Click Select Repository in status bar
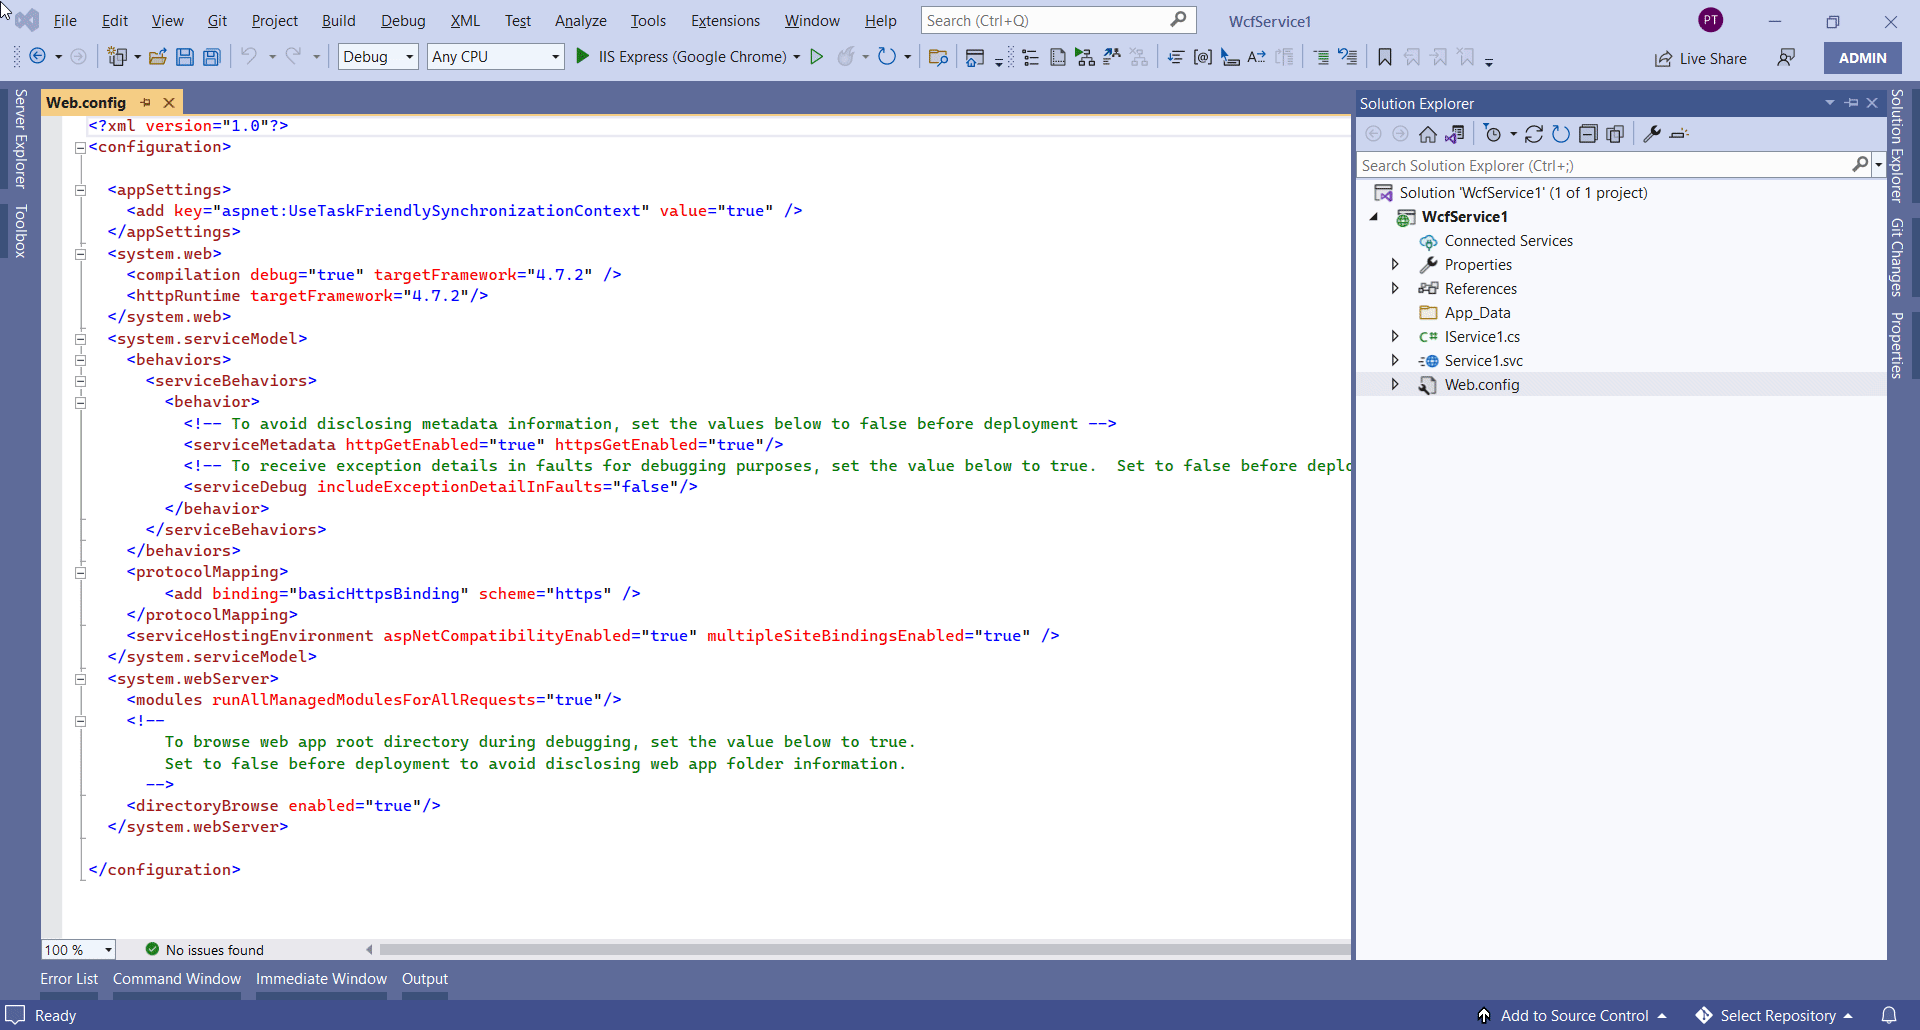This screenshot has height=1030, width=1920. [x=1775, y=1015]
